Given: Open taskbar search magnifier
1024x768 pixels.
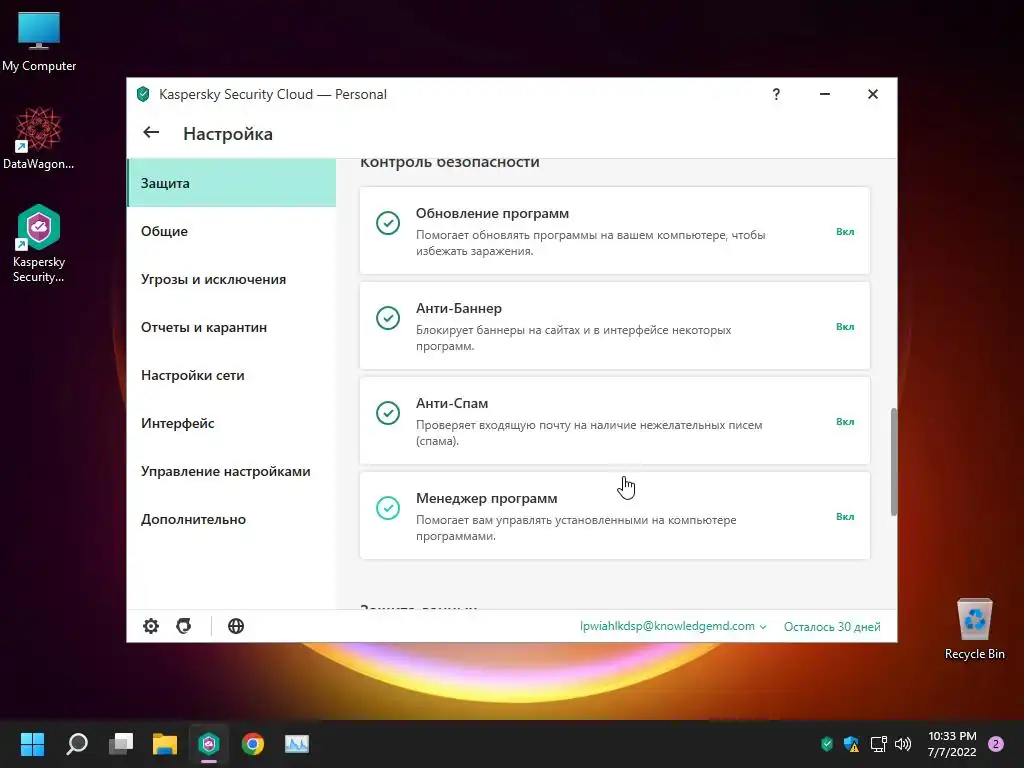Looking at the screenshot, I should [77, 743].
